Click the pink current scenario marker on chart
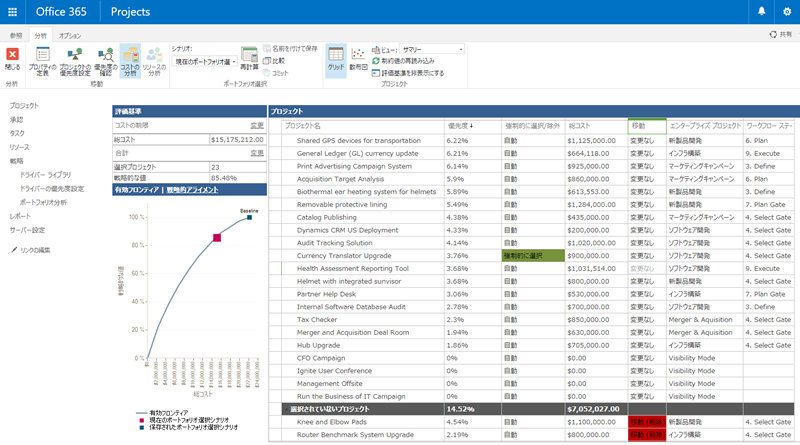The image size is (800, 445). click(x=217, y=237)
